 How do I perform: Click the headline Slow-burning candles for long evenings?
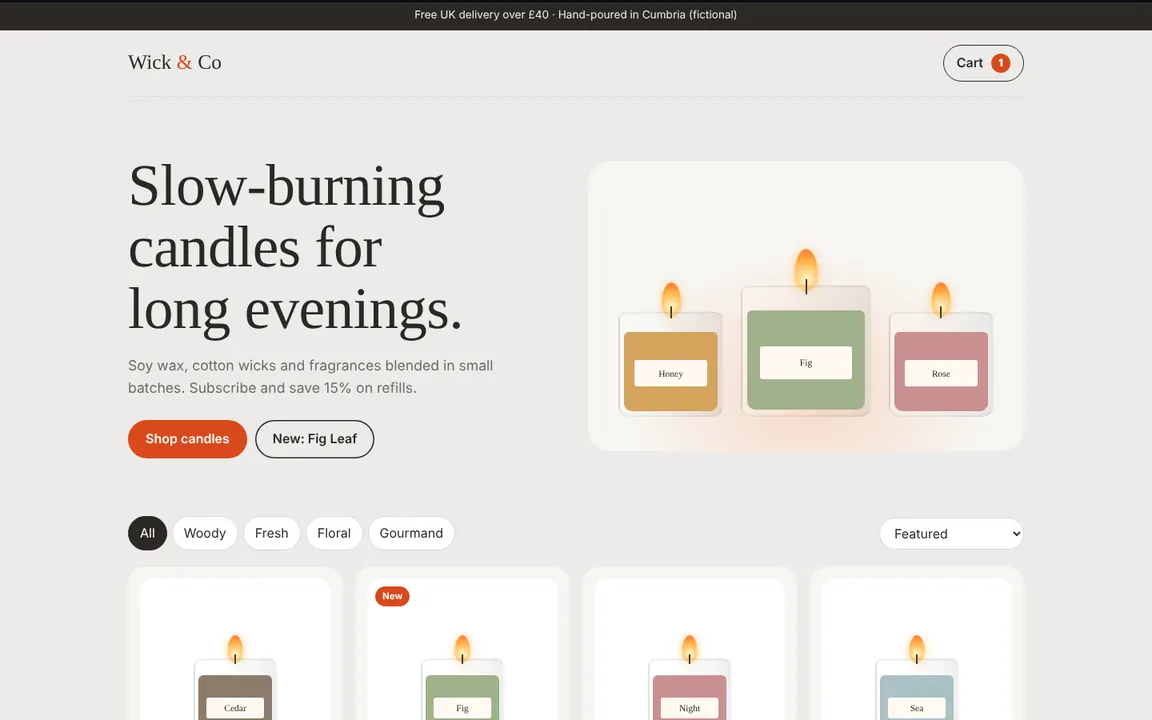coord(295,248)
